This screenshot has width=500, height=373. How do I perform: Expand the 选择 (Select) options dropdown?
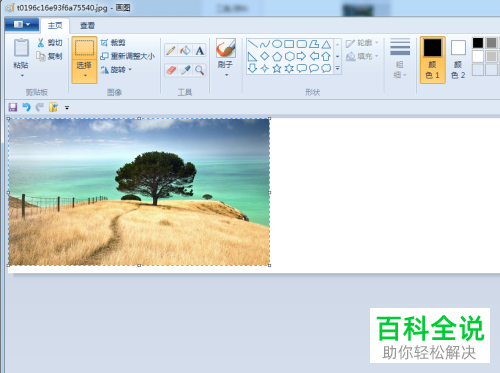[85, 76]
